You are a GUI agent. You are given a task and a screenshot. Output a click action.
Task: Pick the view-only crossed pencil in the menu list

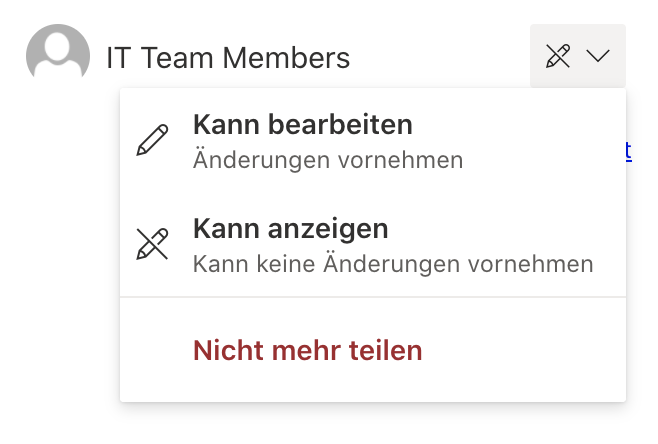152,245
